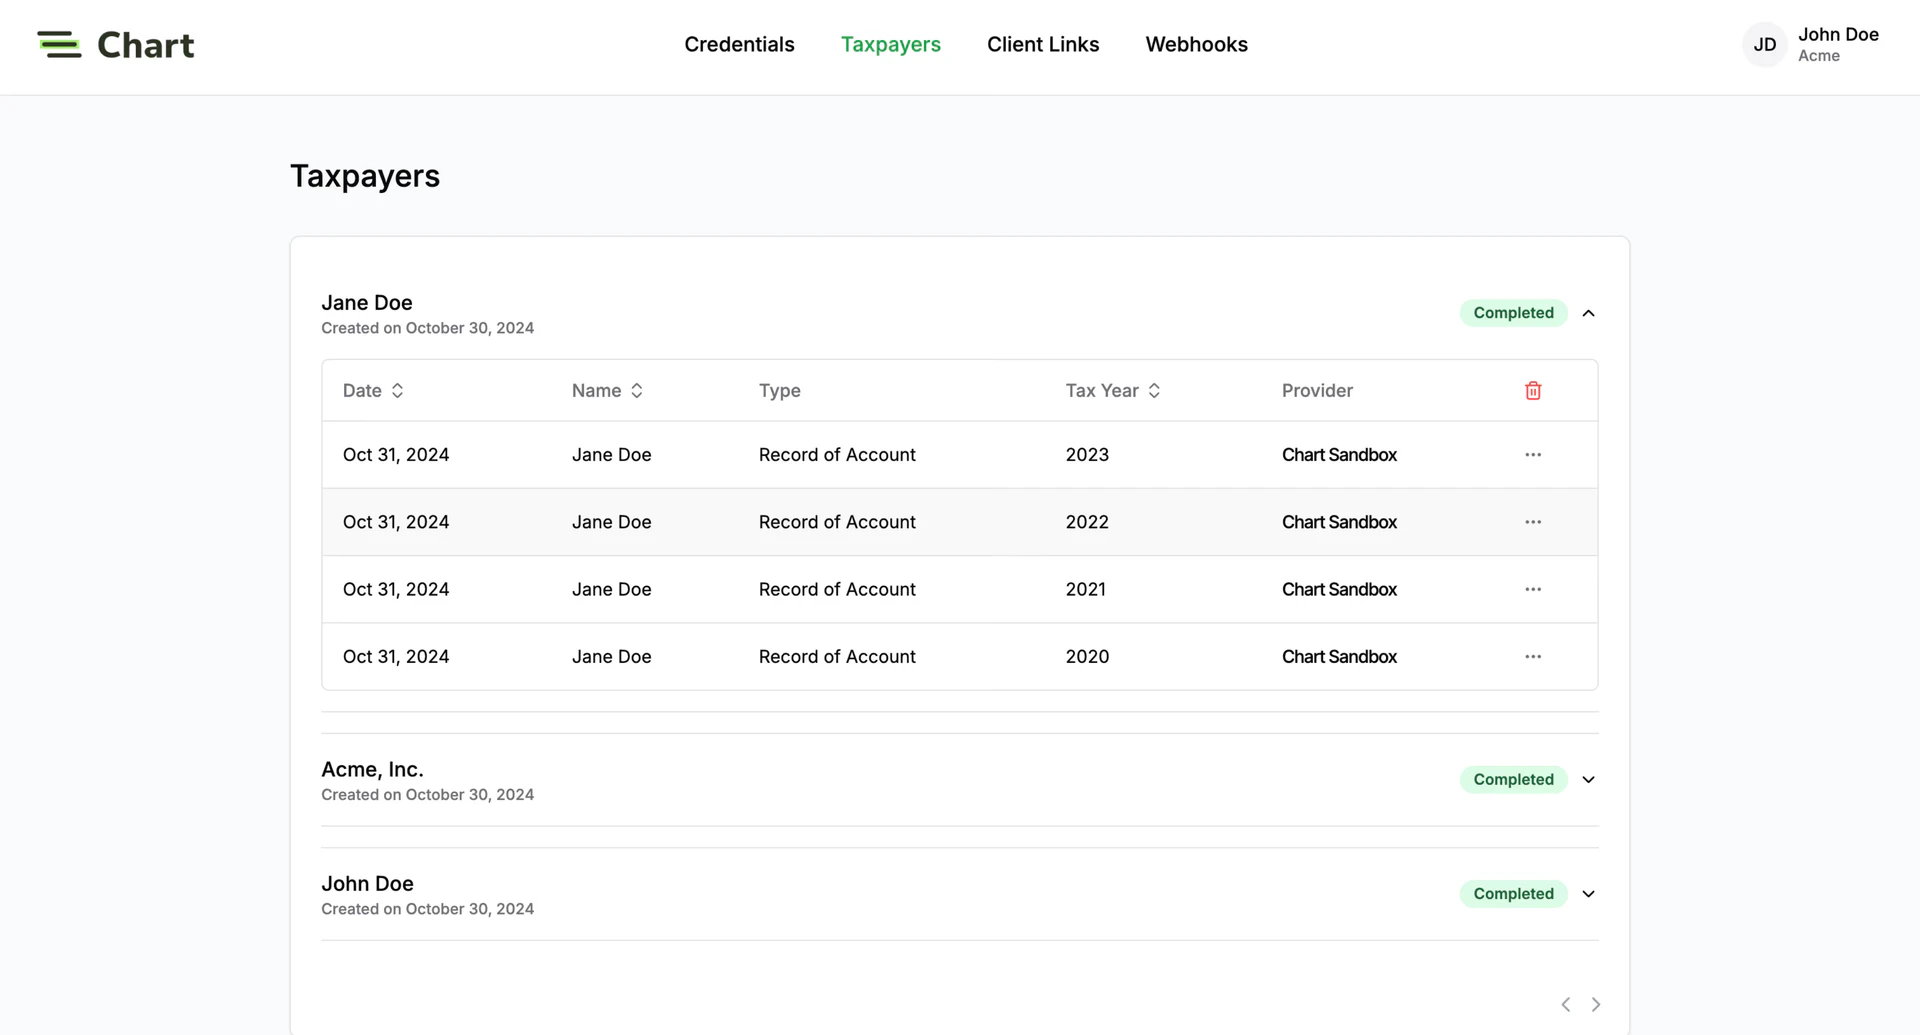Screen dimensions: 1920x1035
Task: Open the ellipsis menu for the 2022 row
Action: tap(1533, 521)
